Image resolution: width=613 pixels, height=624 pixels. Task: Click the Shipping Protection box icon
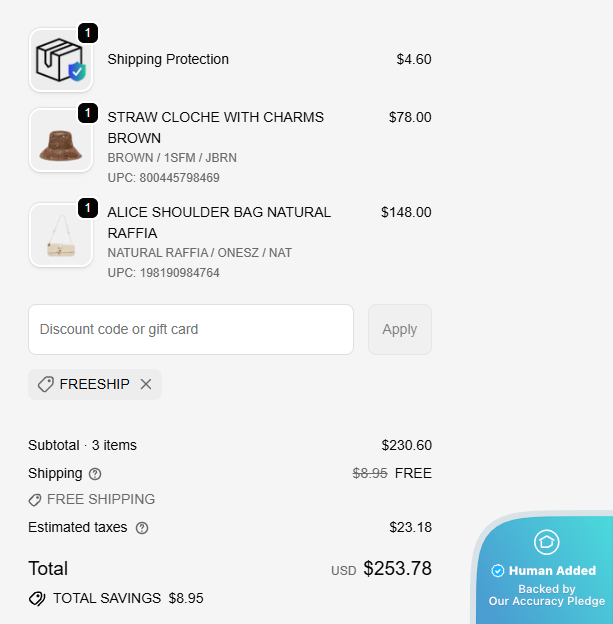(61, 60)
